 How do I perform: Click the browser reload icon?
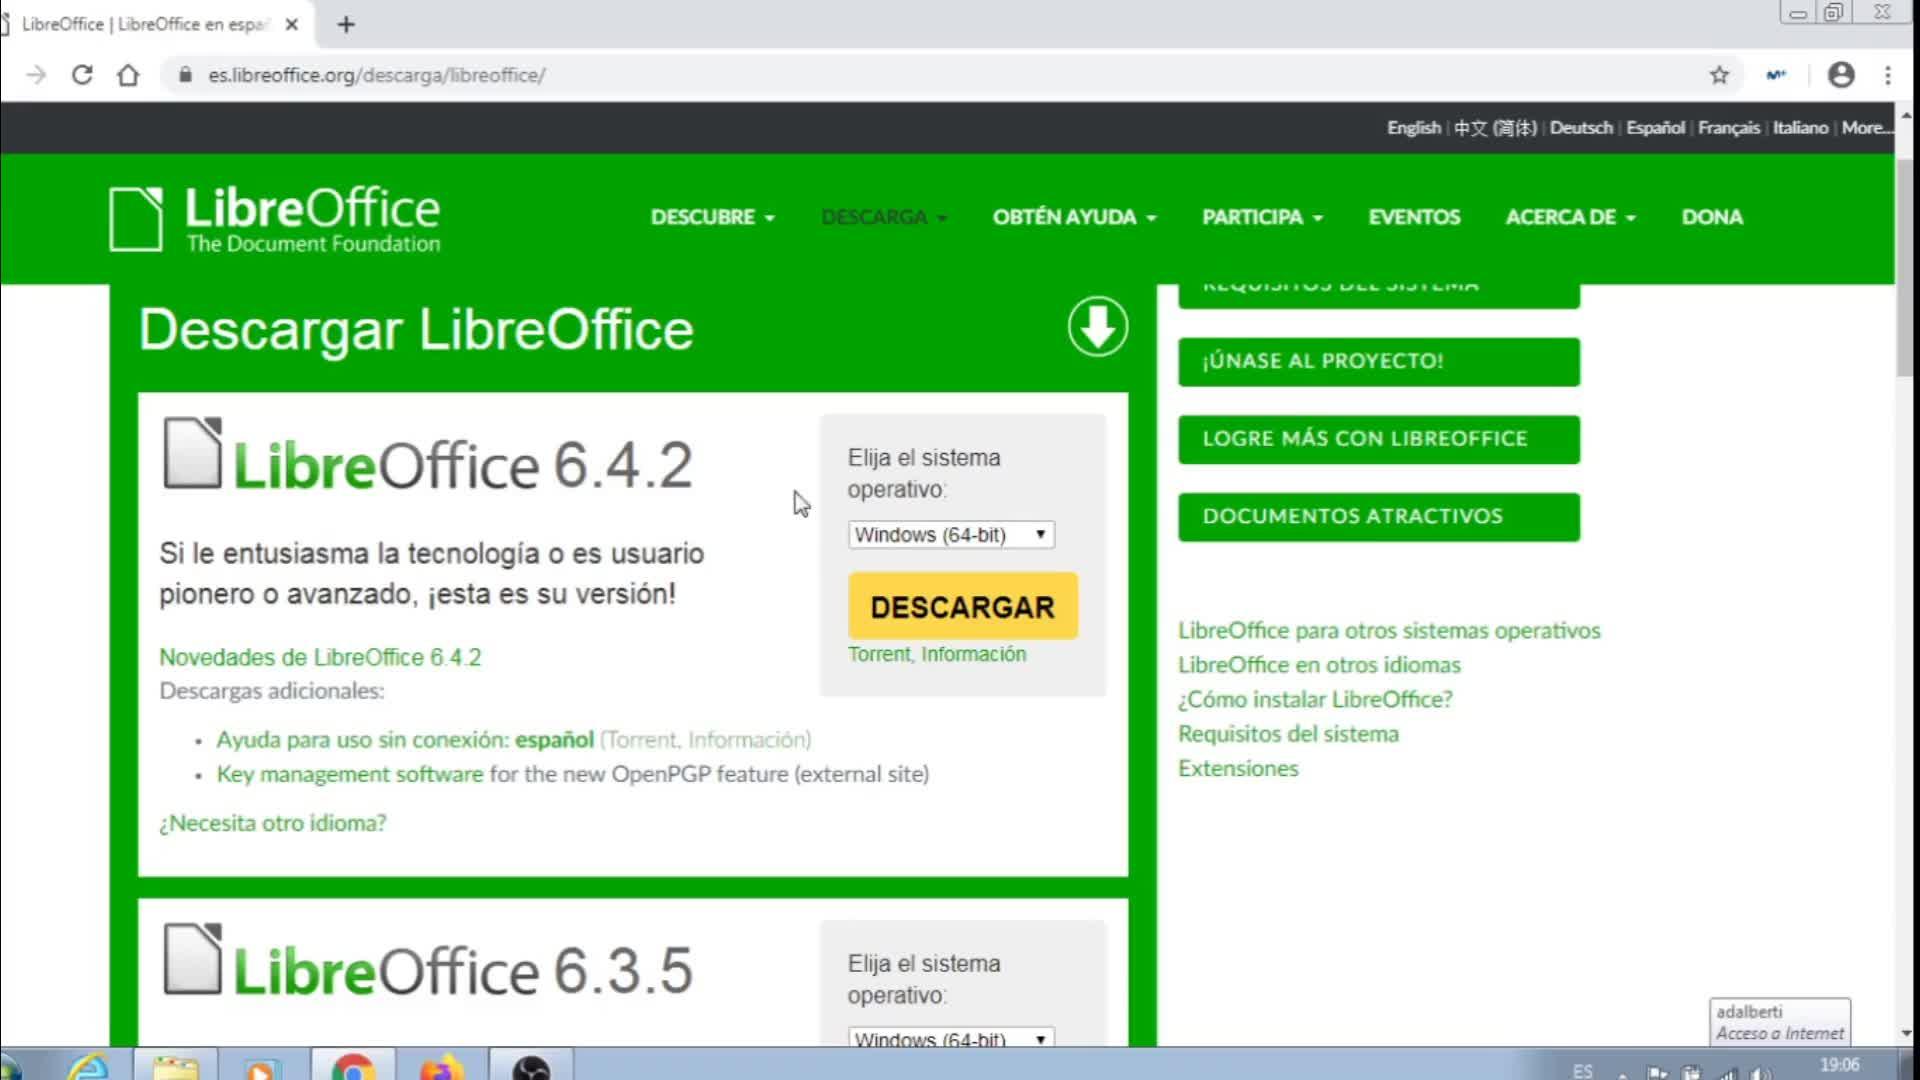pyautogui.click(x=82, y=75)
